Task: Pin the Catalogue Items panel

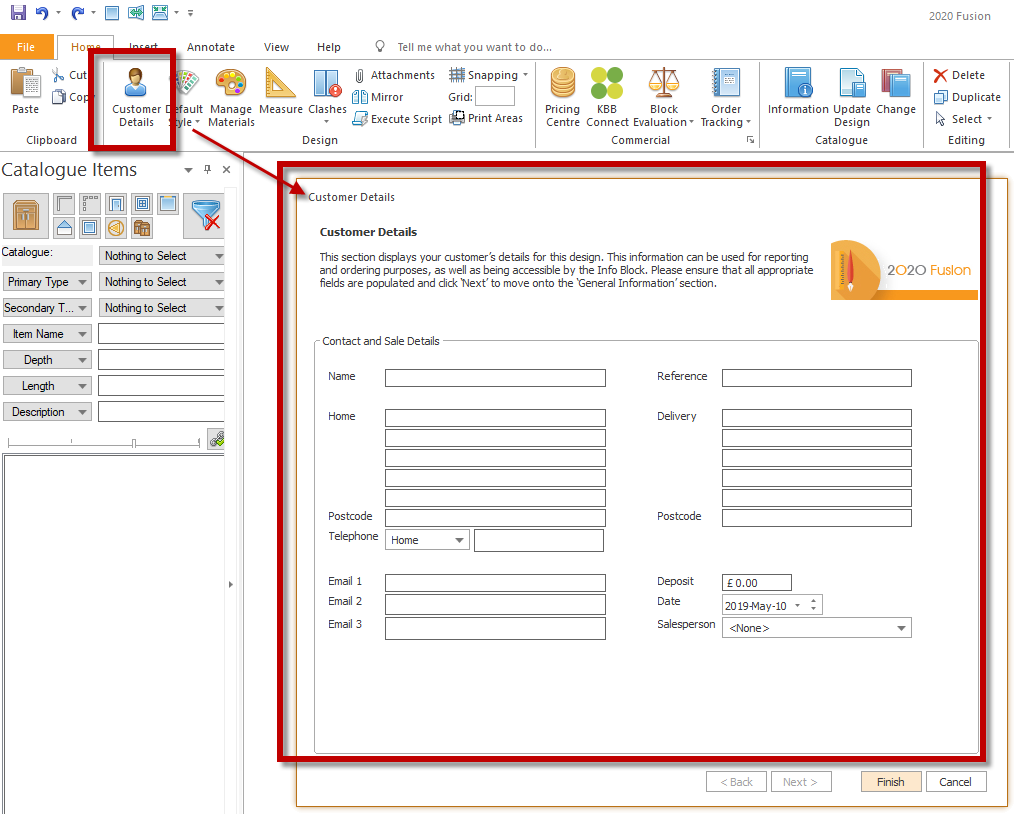Action: [x=207, y=169]
